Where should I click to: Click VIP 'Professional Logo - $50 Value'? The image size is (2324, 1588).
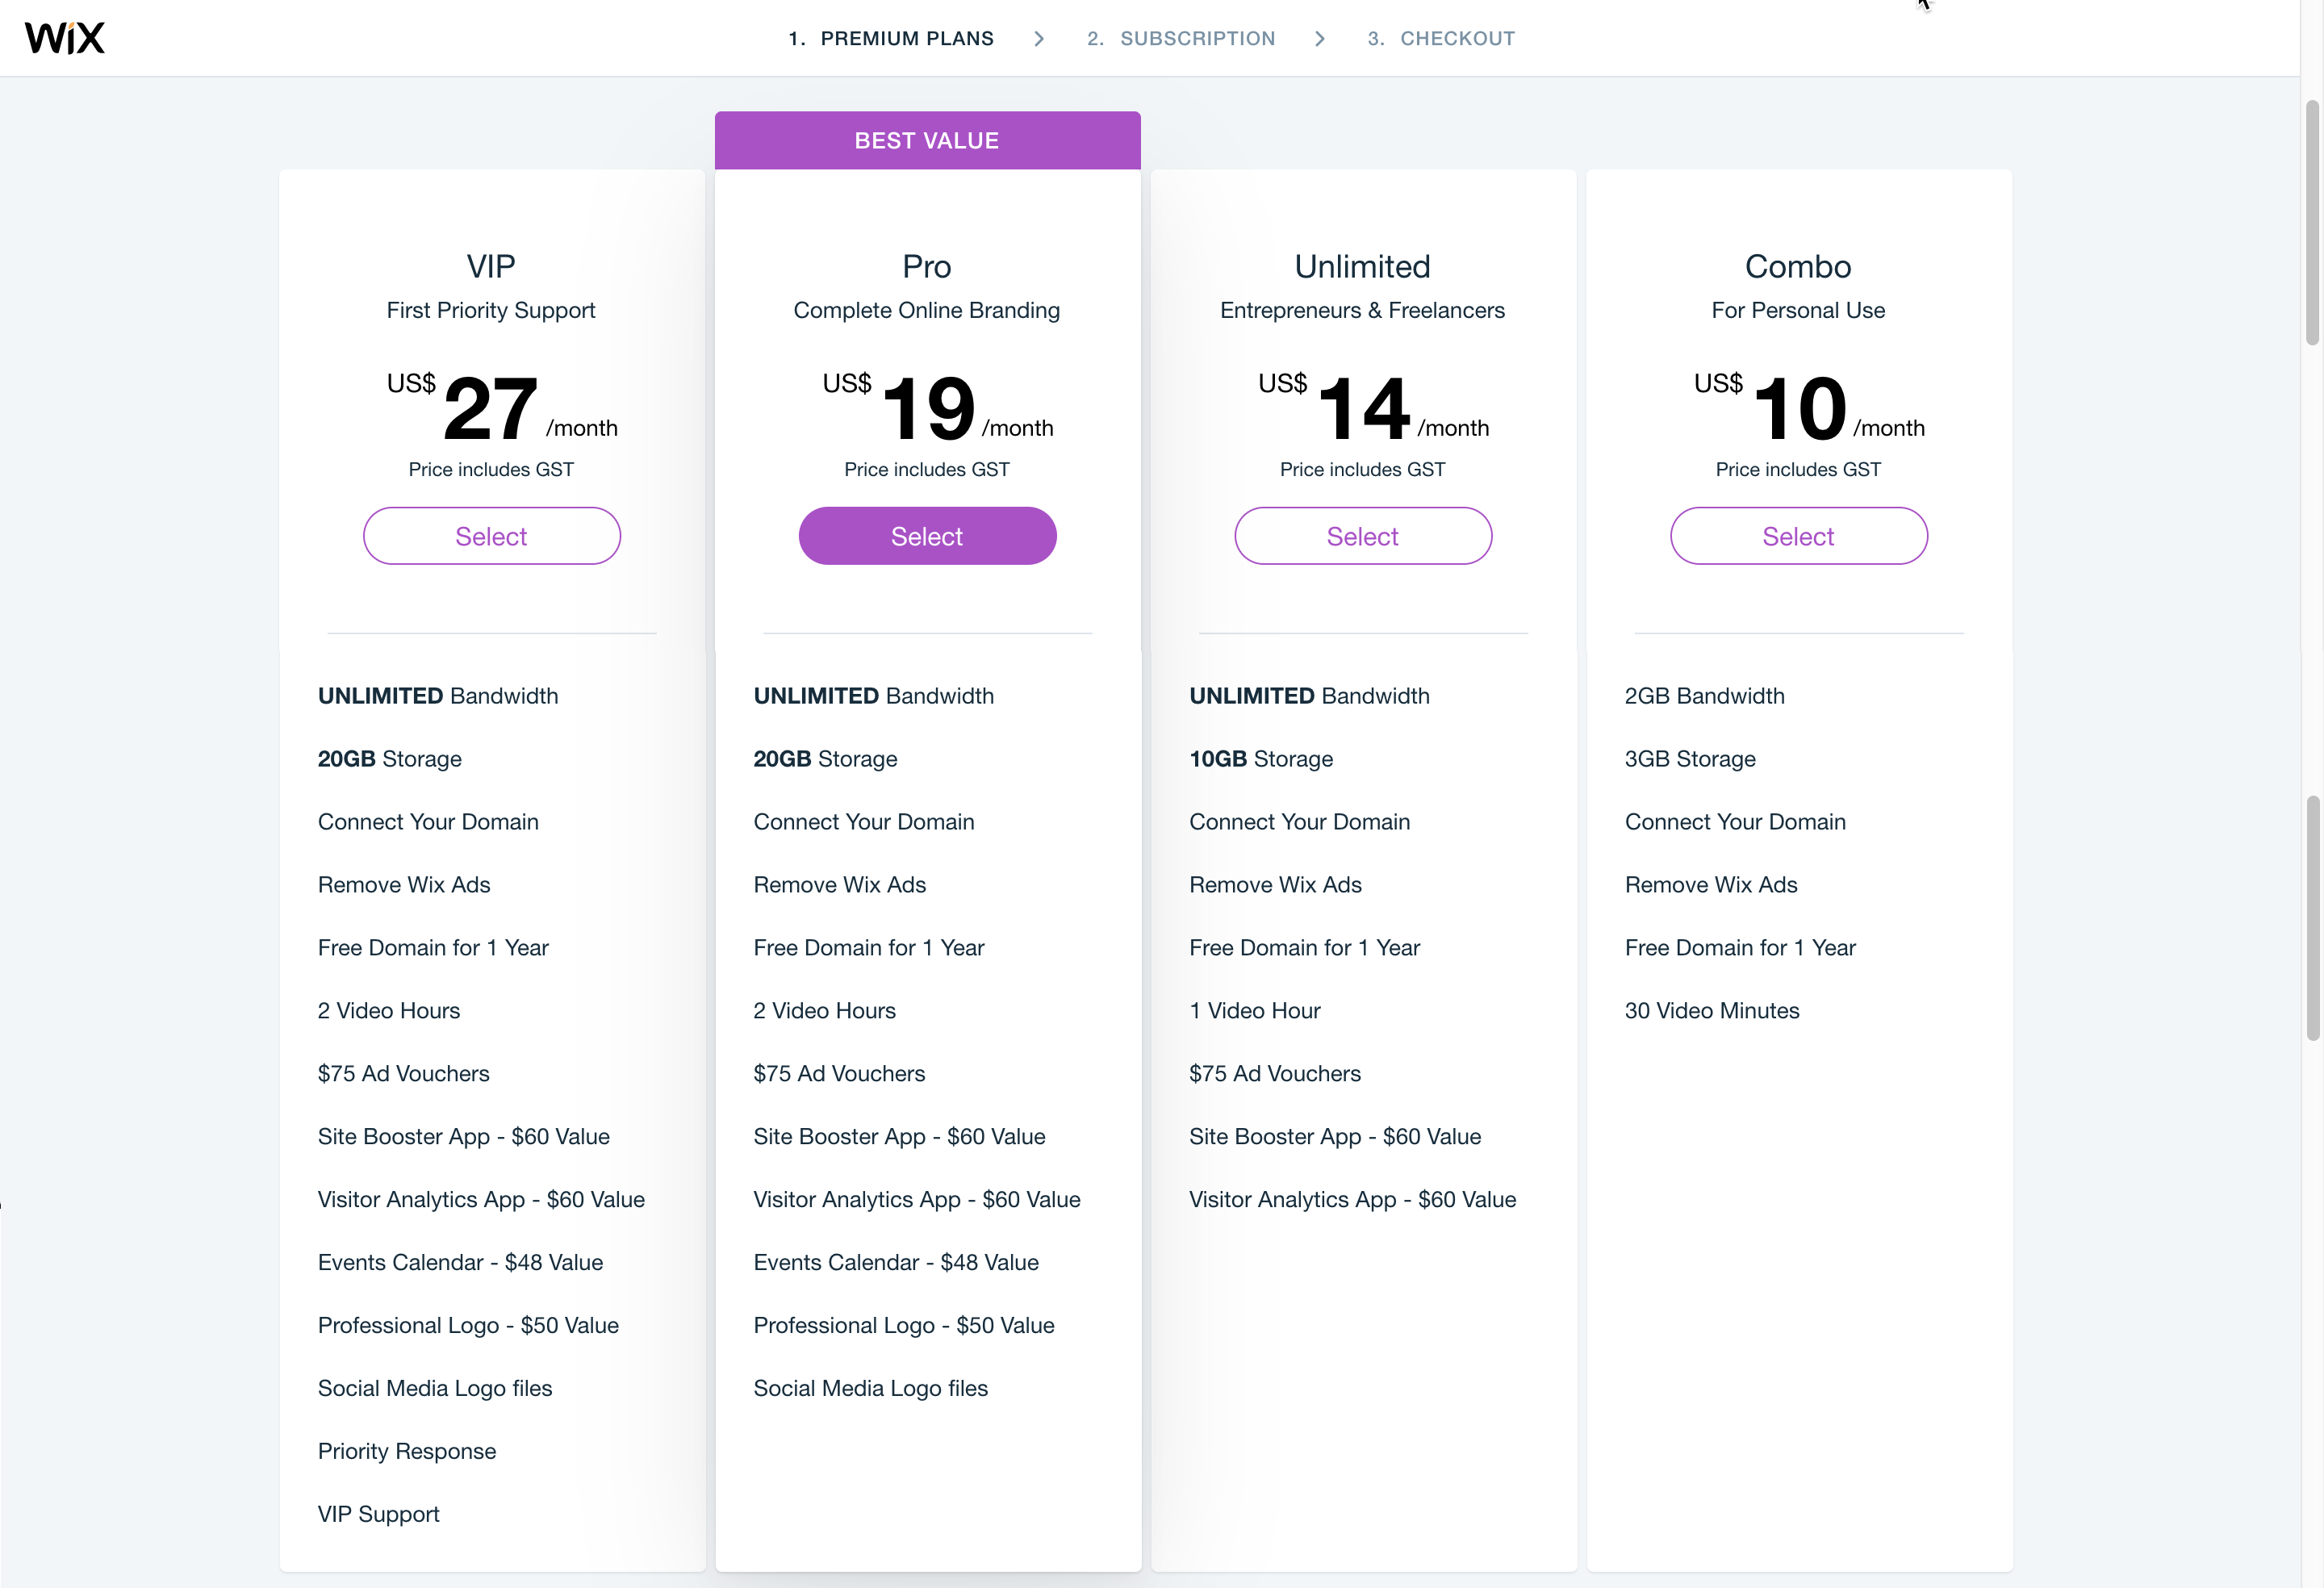pyautogui.click(x=468, y=1325)
